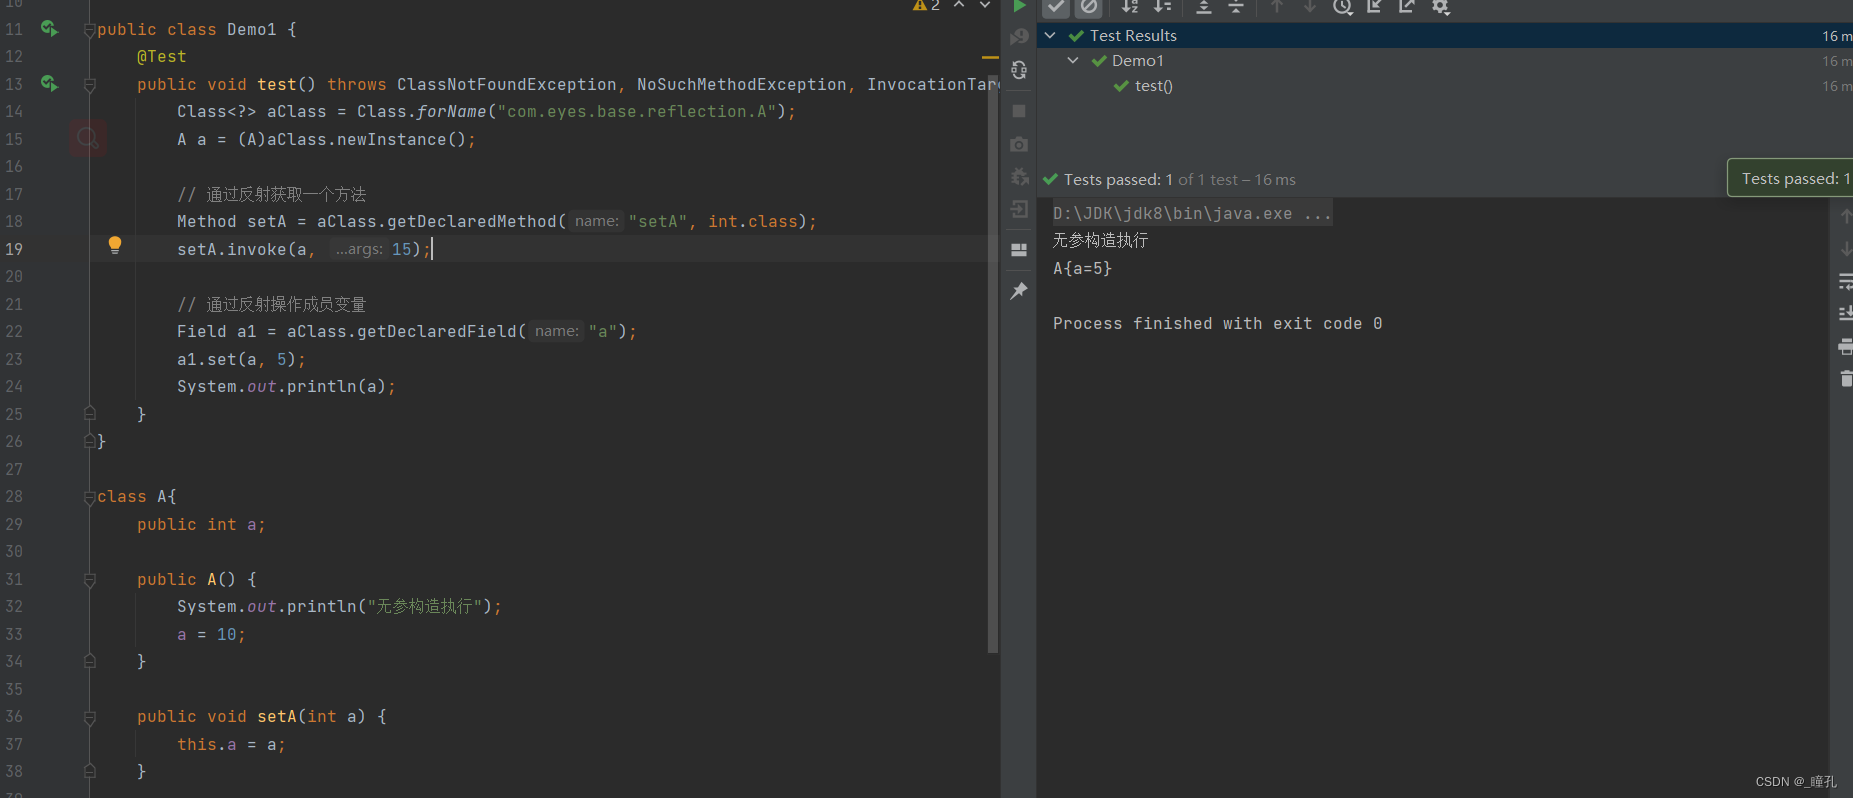Go to next highlighted problem arrow
Viewport: 1853px width, 798px height.
[x=985, y=6]
